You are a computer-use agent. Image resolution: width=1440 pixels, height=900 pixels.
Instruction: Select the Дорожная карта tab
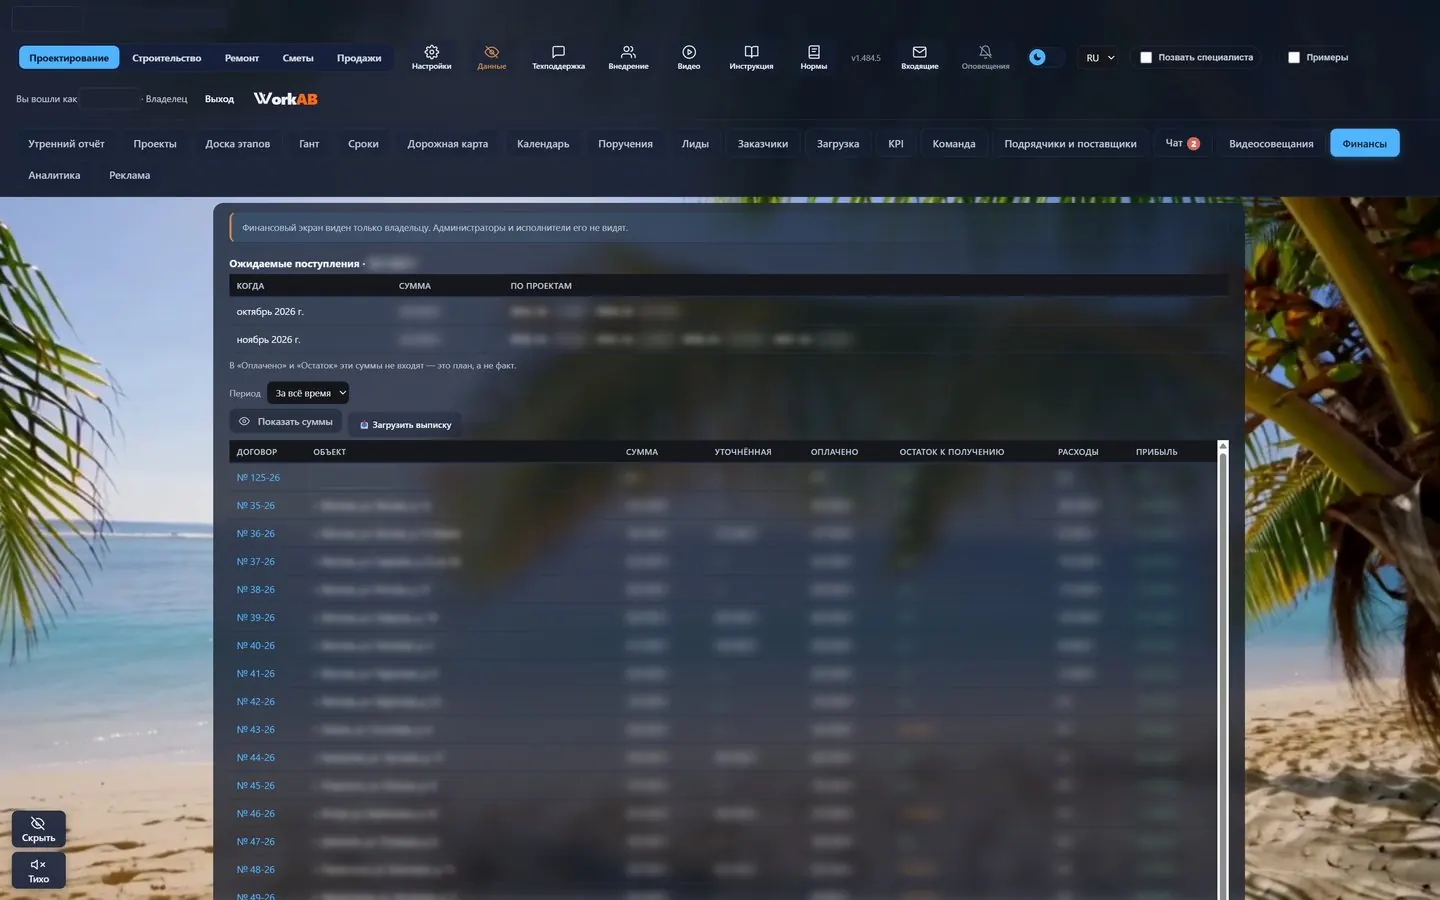pos(448,144)
